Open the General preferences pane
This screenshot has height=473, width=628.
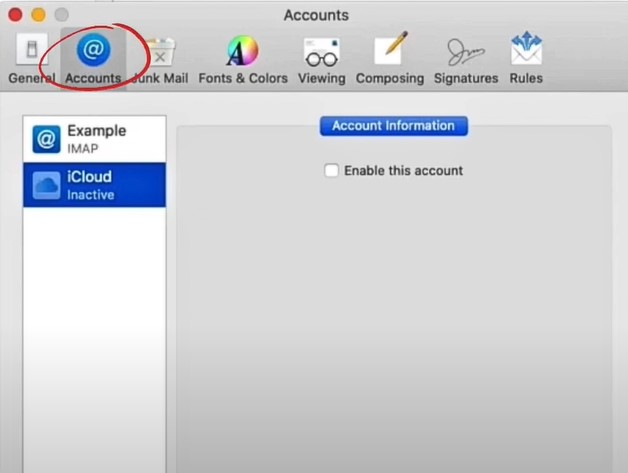click(31, 58)
